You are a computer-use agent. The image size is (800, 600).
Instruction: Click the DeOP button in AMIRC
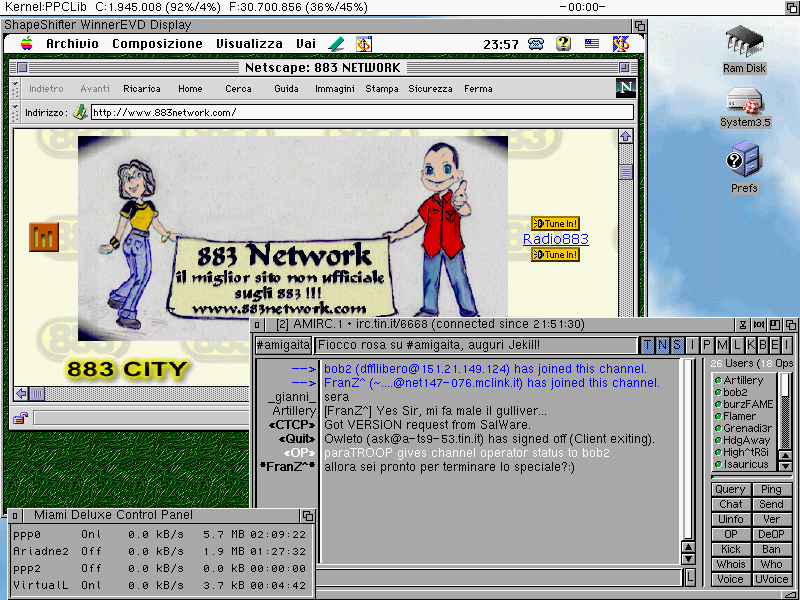[x=771, y=534]
